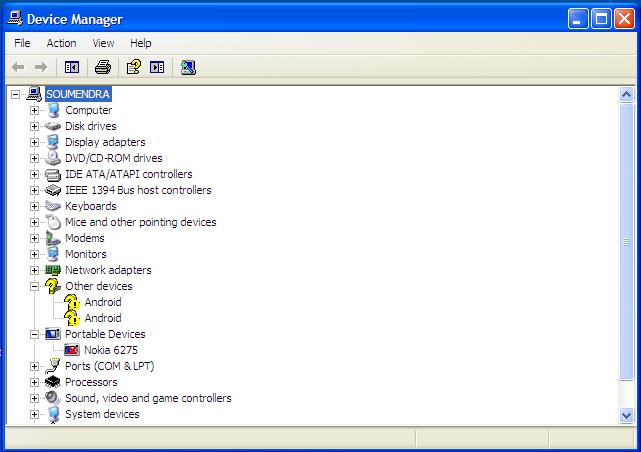
Task: Open the Help menu
Action: tap(141, 43)
